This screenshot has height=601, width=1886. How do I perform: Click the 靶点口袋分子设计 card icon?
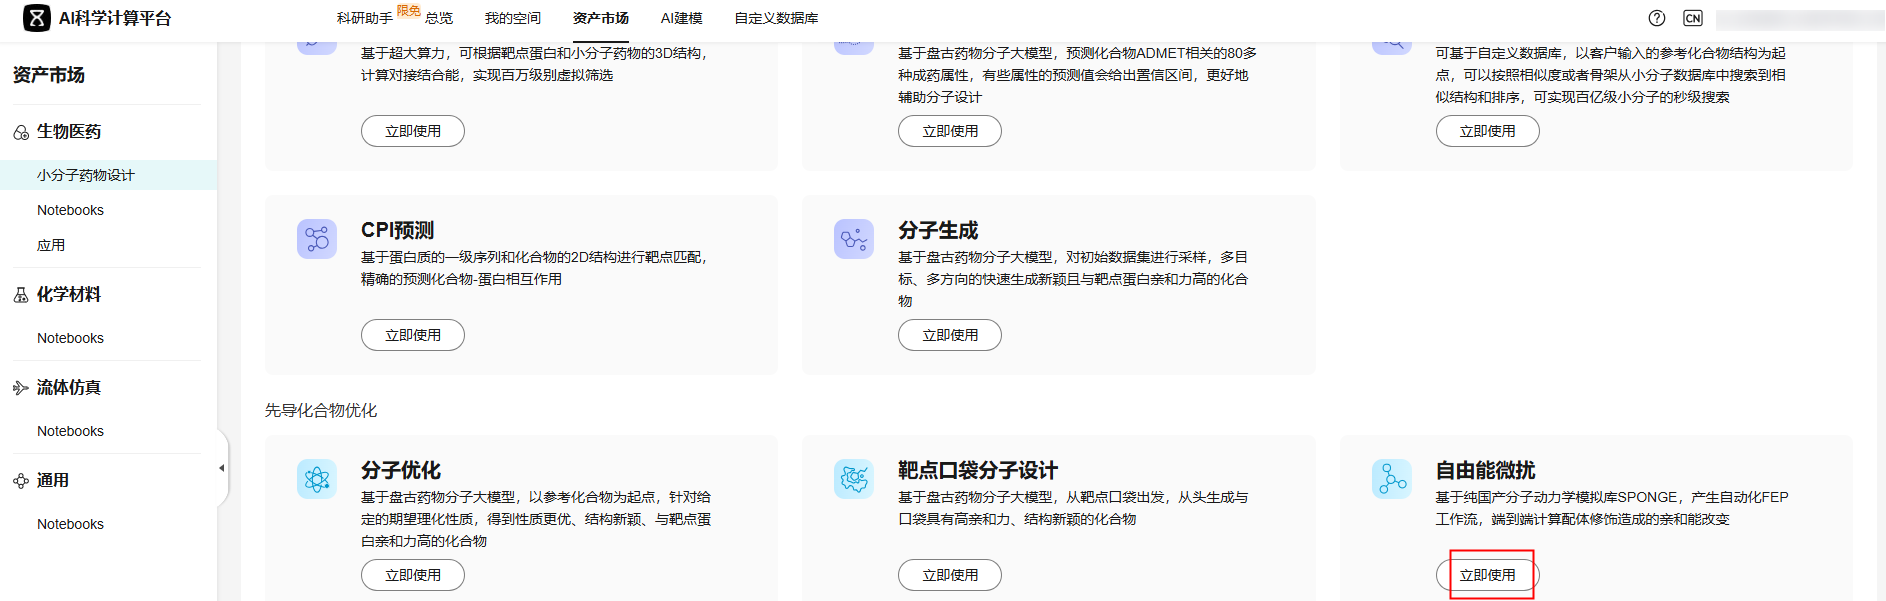tap(854, 479)
